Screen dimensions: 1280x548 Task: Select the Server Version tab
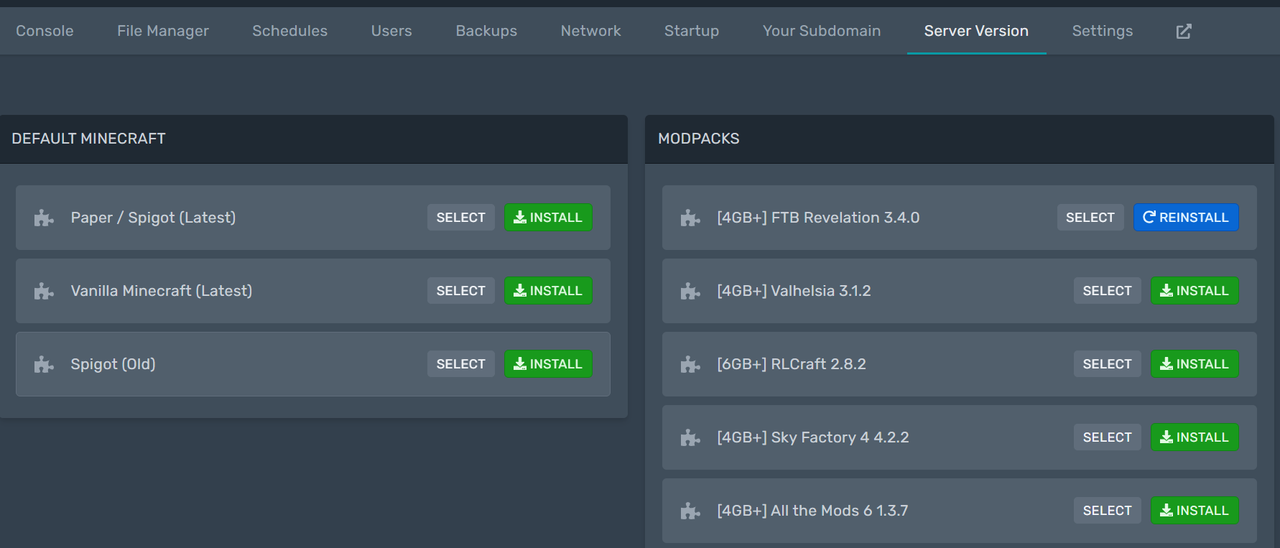click(976, 31)
